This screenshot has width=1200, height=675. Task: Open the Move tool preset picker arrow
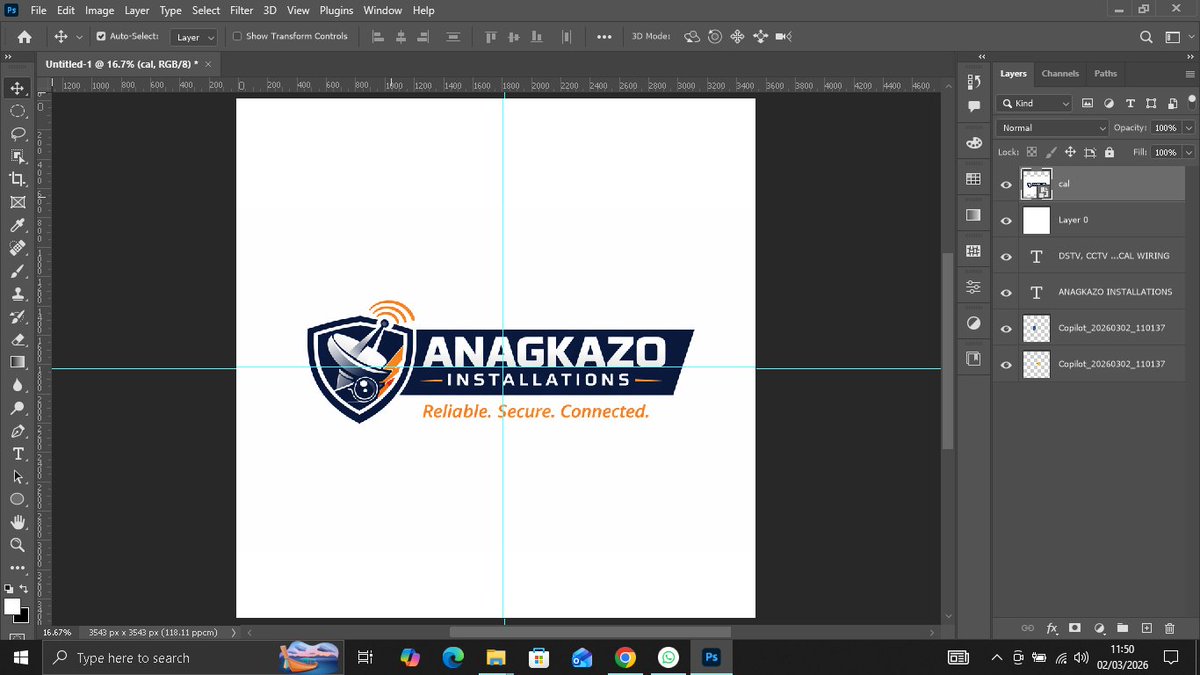pos(78,38)
